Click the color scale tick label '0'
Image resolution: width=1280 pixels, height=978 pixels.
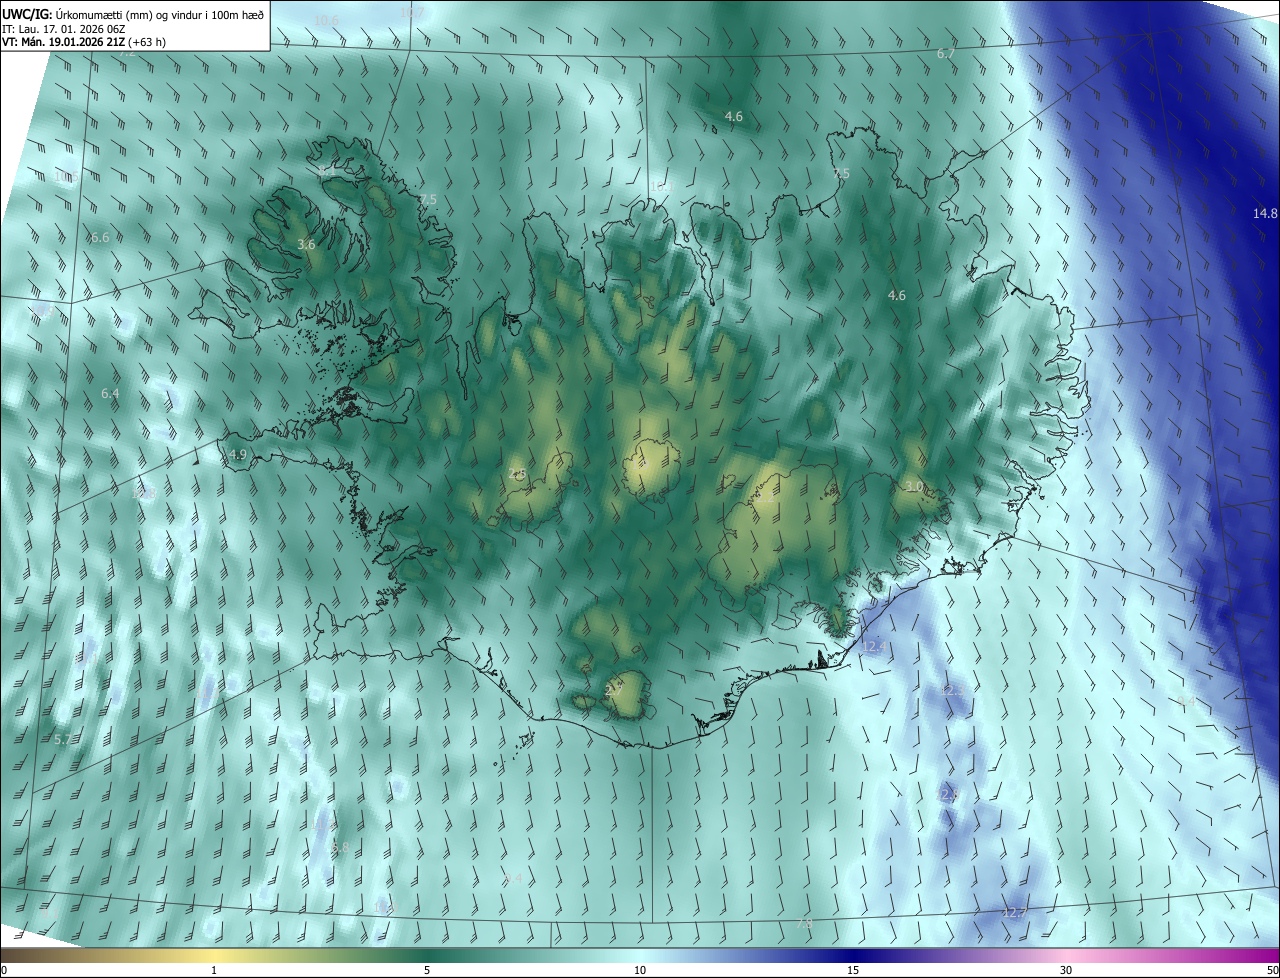point(4,970)
